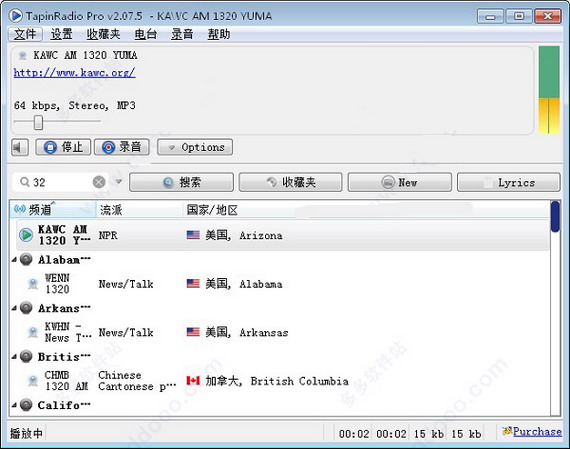The image size is (570, 449).
Task: Click the audio level meter
Action: point(549,89)
